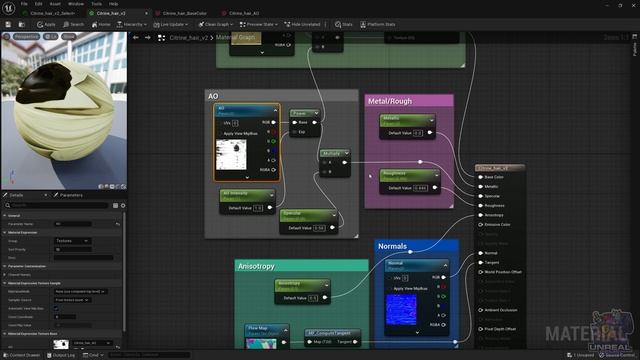
Task: Go back with graph navigation arrow
Action: (136, 38)
